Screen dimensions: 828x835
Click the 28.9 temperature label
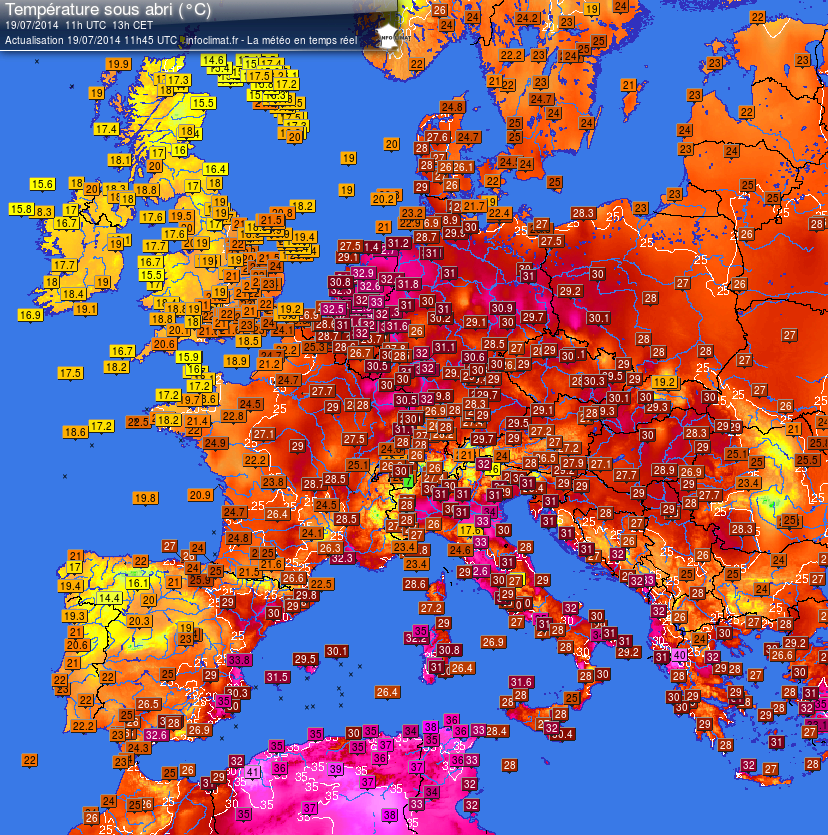(x=664, y=469)
